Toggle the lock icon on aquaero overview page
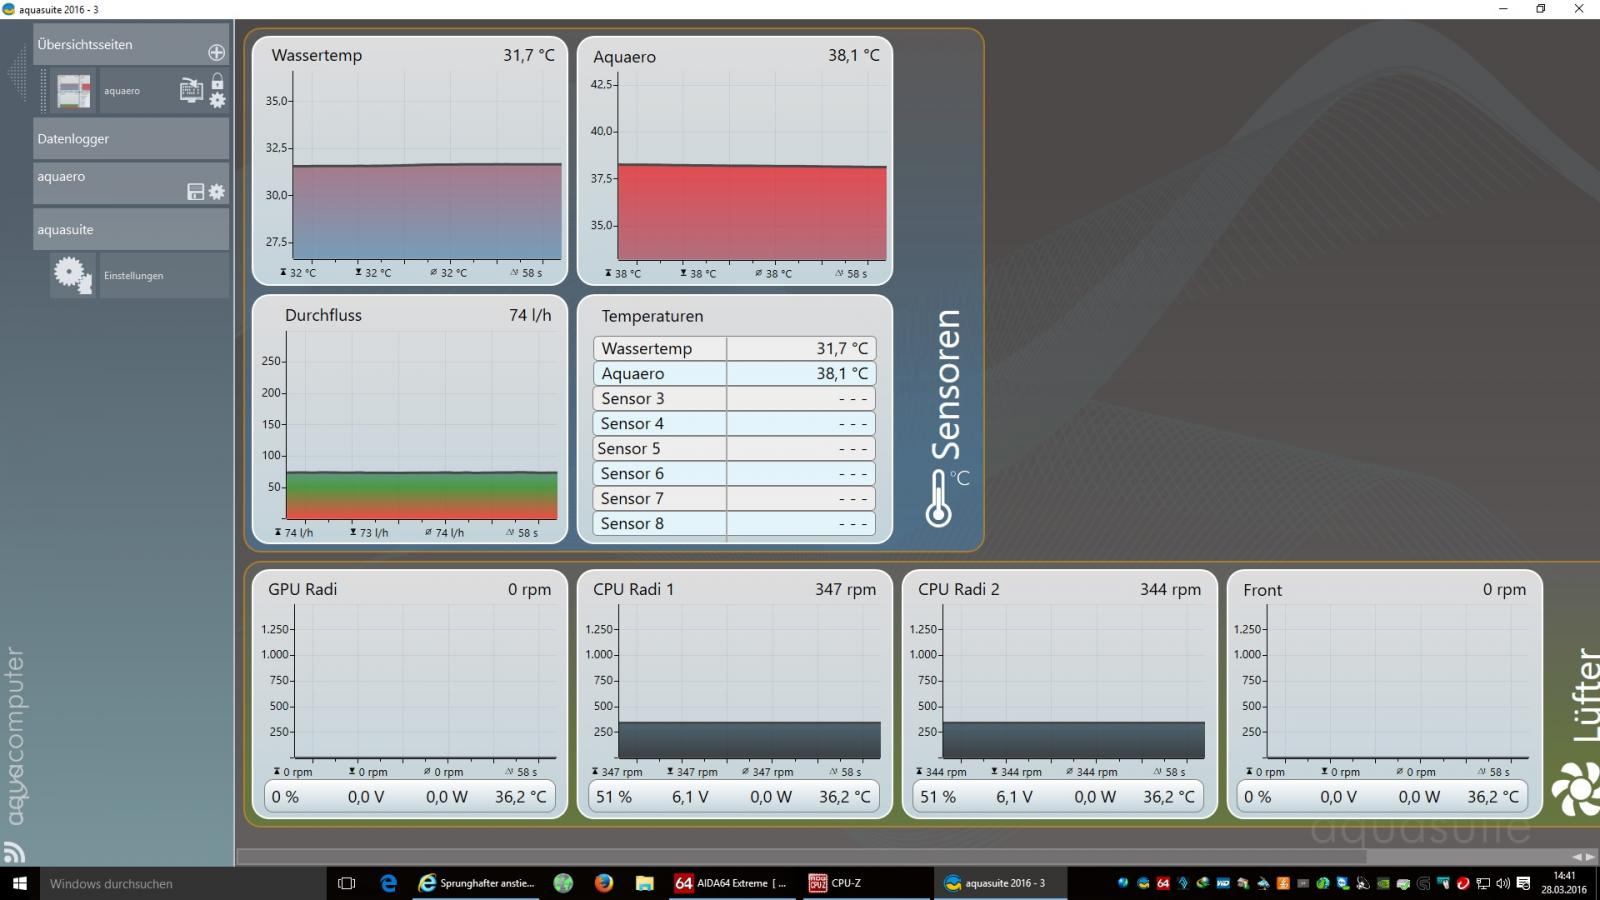Screen dimensions: 1600x900 tap(217, 82)
